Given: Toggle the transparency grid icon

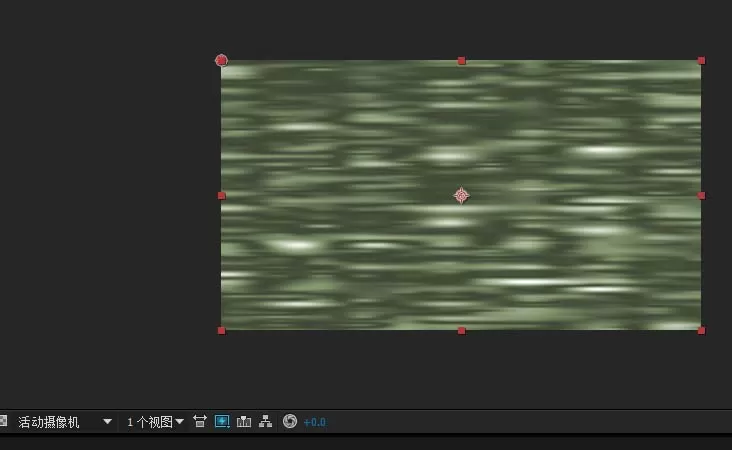Looking at the screenshot, I should (3, 421).
